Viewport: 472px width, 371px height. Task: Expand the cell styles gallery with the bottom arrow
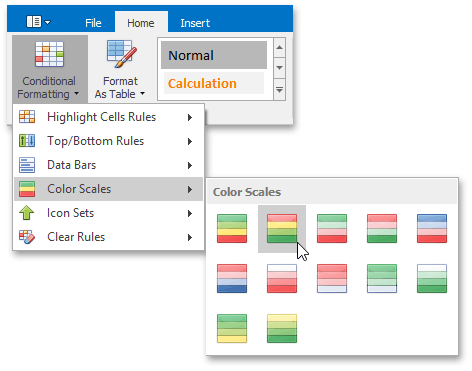tap(279, 90)
